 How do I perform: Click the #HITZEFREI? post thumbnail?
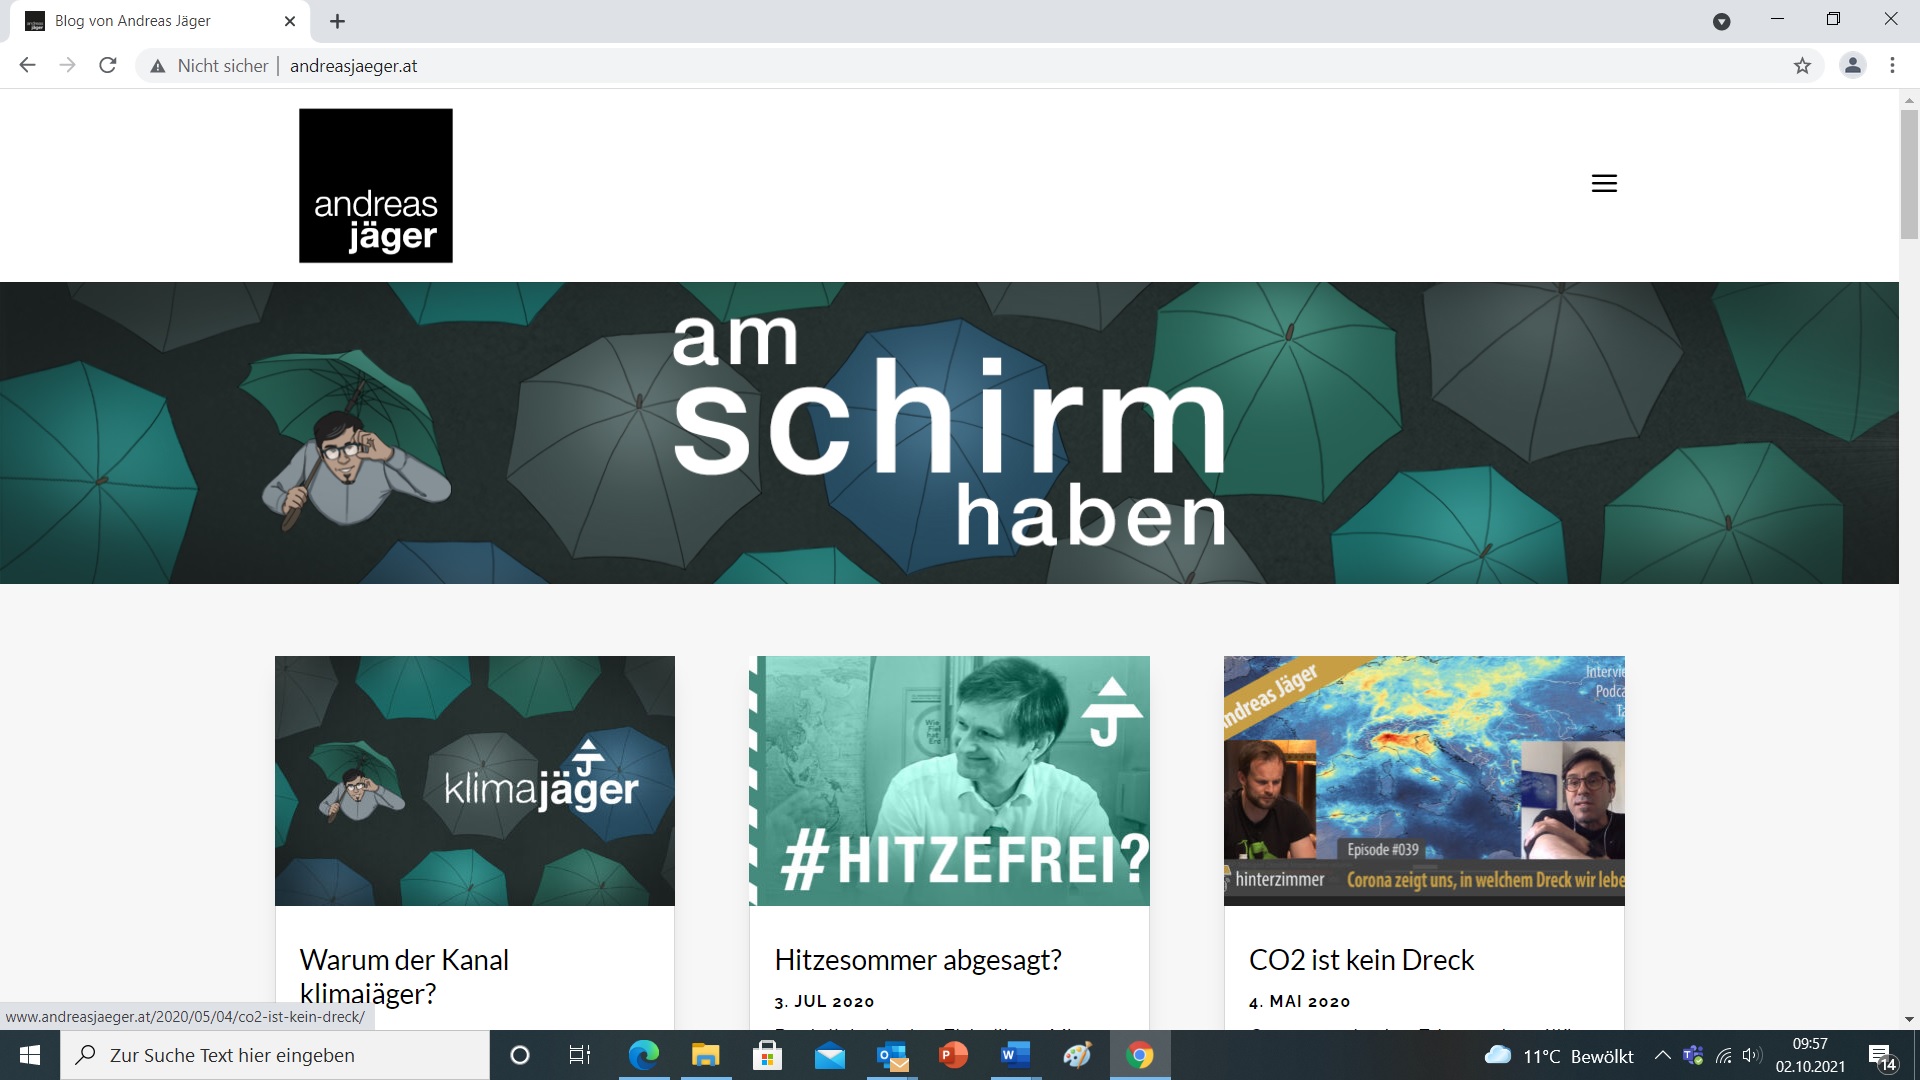(x=949, y=780)
